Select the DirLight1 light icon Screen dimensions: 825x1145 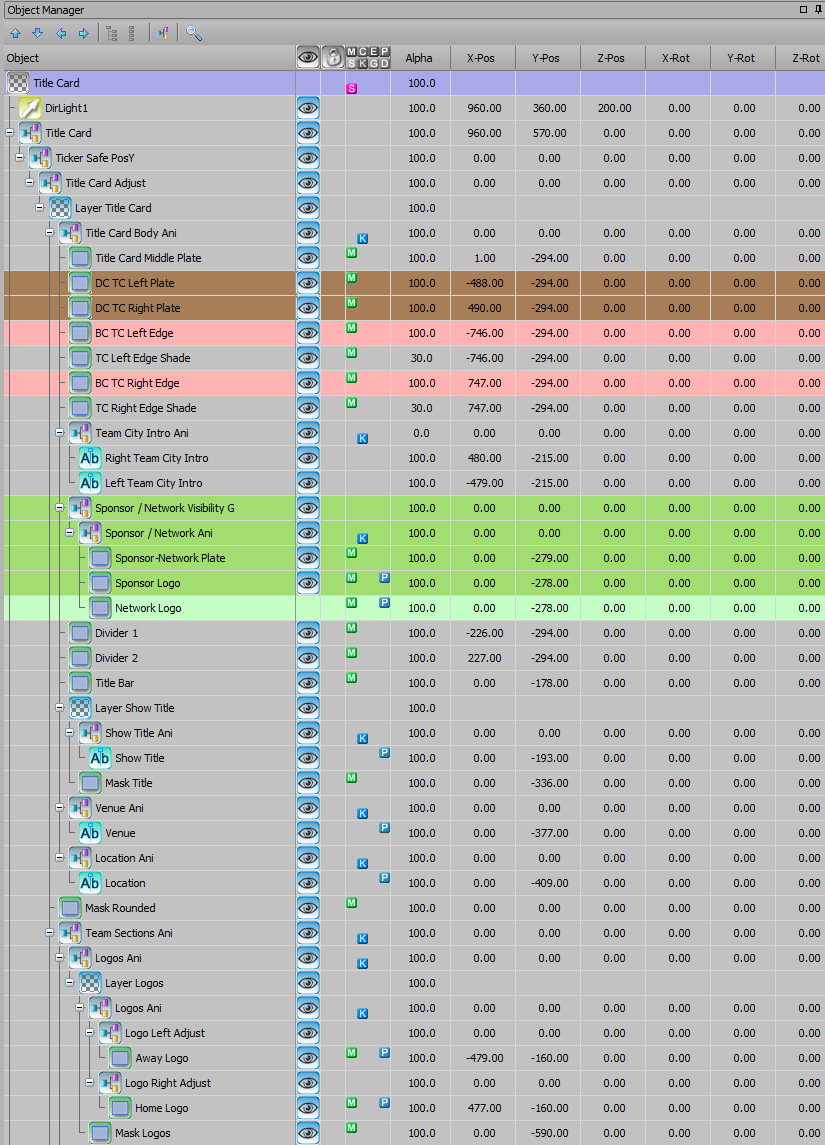(x=30, y=108)
